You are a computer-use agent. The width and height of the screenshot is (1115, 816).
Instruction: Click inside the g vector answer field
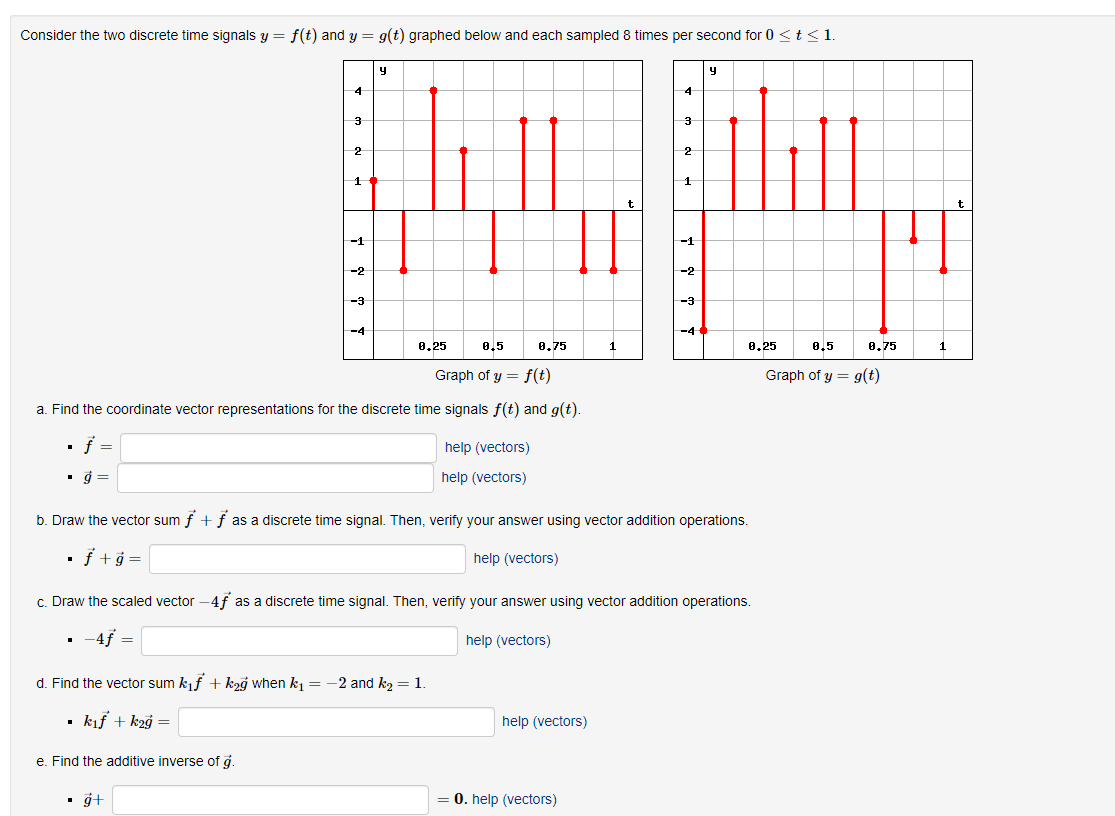tap(275, 478)
